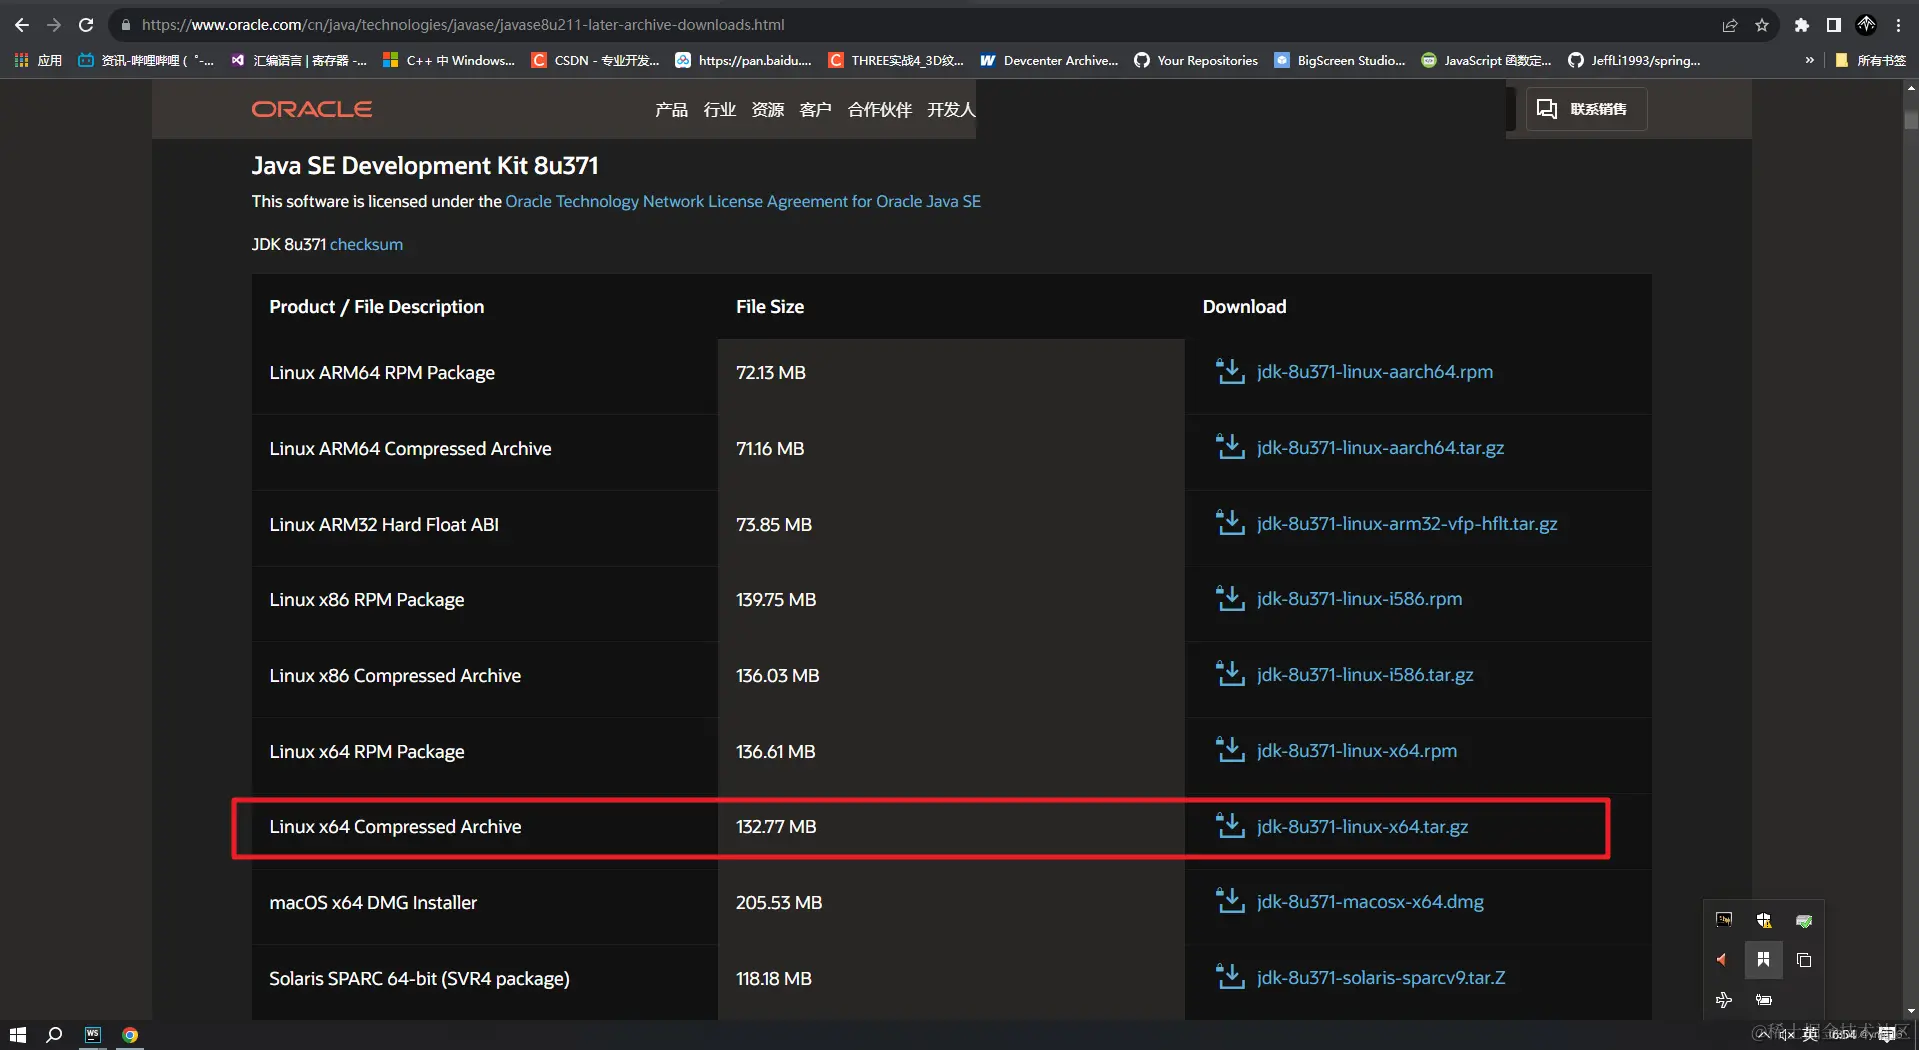
Task: Click the share page icon in address bar
Action: click(1730, 25)
